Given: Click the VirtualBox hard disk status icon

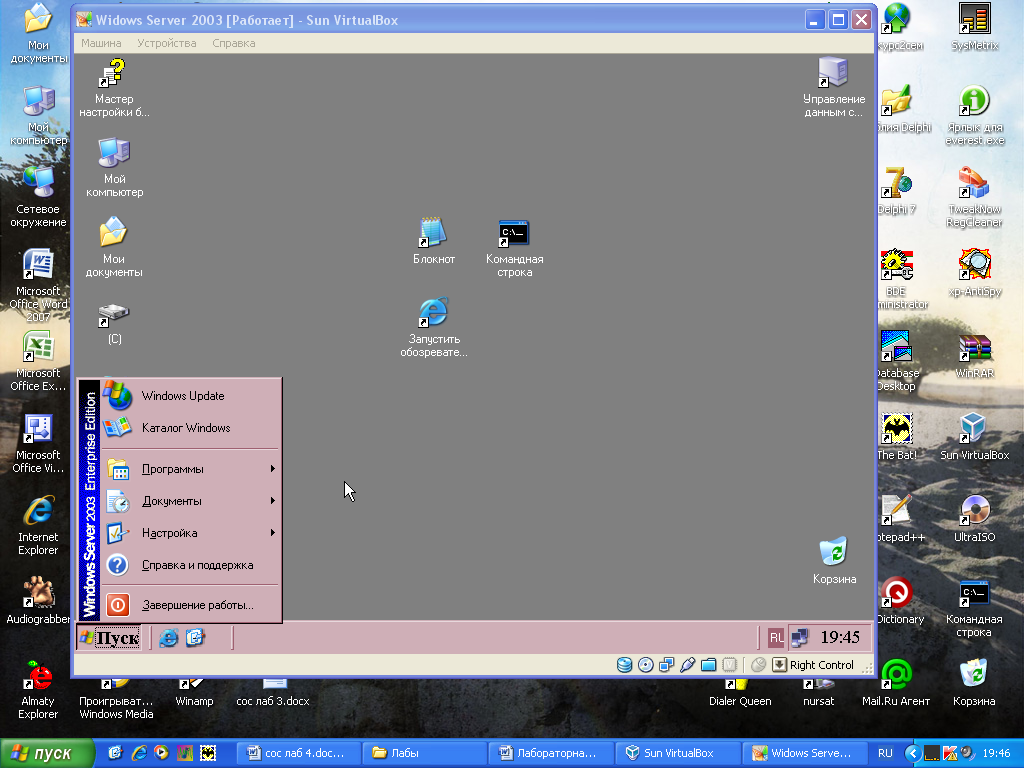Looking at the screenshot, I should [x=624, y=665].
